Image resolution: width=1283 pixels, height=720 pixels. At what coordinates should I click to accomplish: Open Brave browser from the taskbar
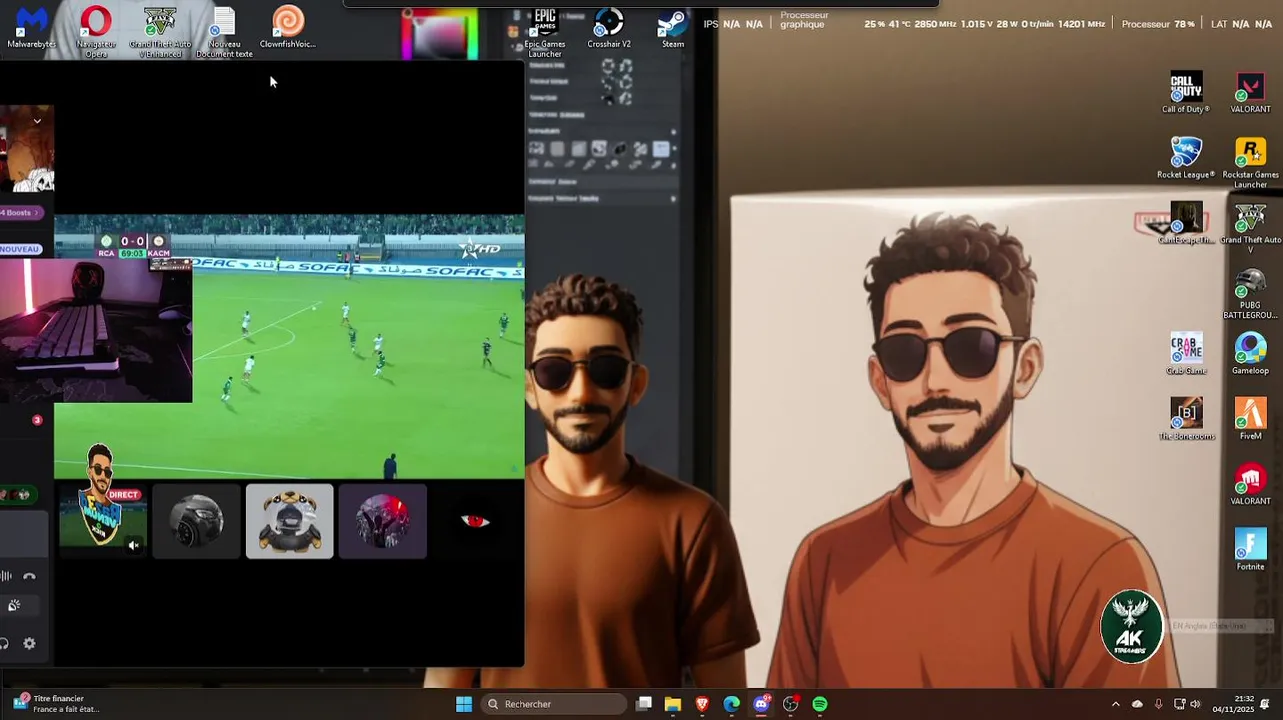click(702, 704)
